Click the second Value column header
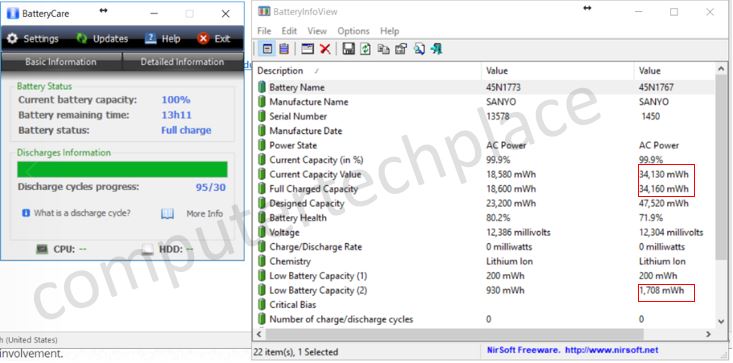Image resolution: width=733 pixels, height=363 pixels. coord(676,71)
